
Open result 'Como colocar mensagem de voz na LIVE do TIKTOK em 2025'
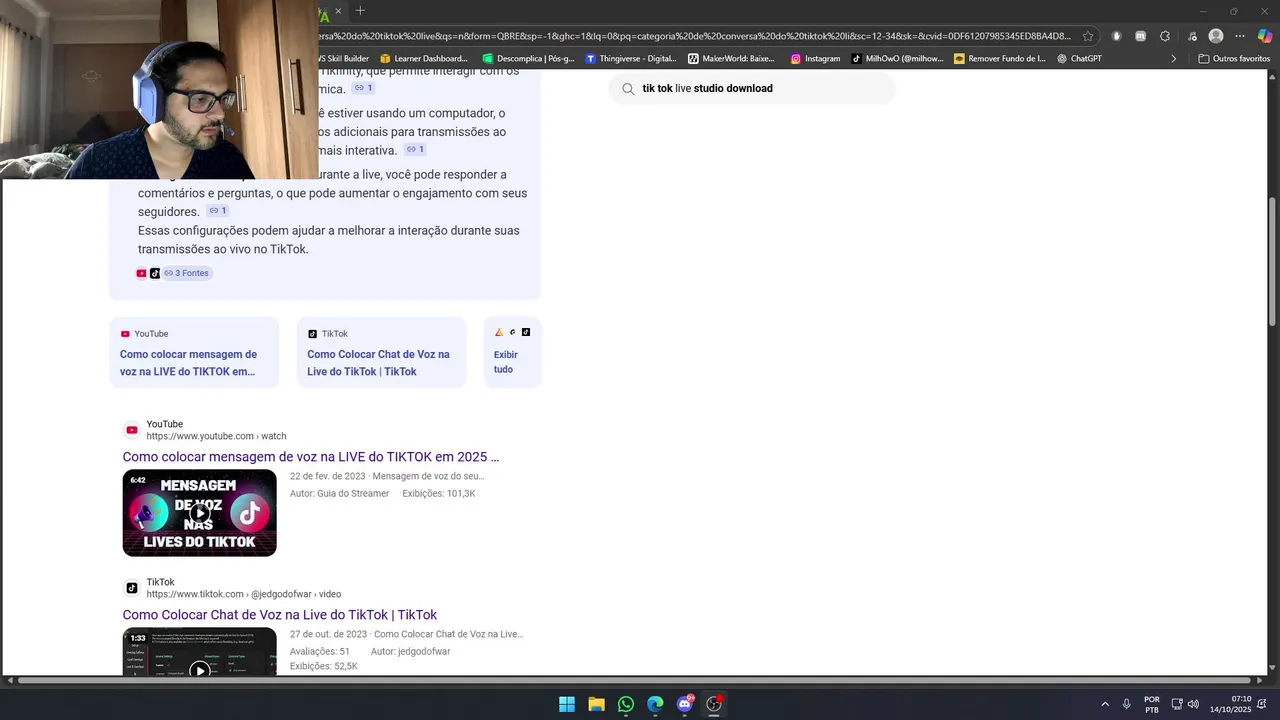click(x=311, y=457)
